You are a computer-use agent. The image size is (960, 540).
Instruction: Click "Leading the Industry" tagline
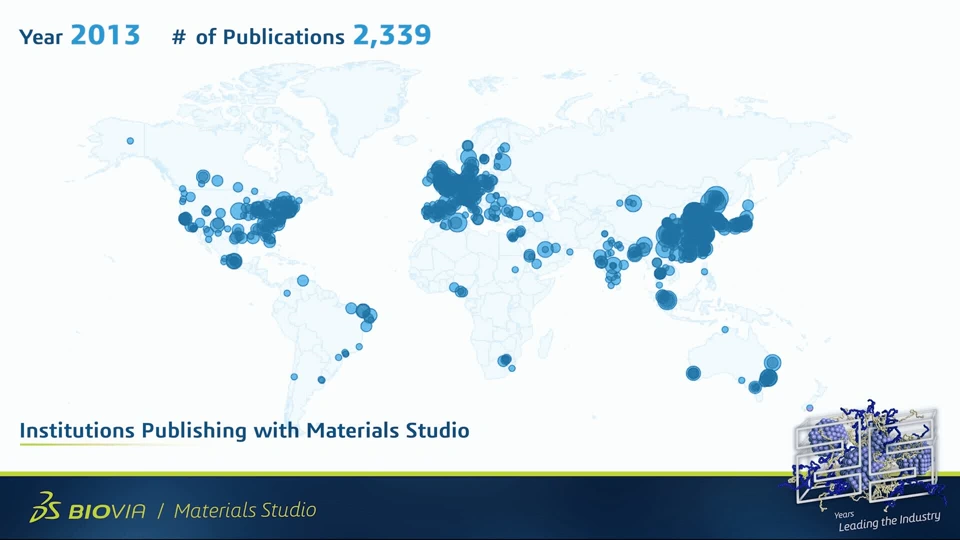click(x=889, y=521)
